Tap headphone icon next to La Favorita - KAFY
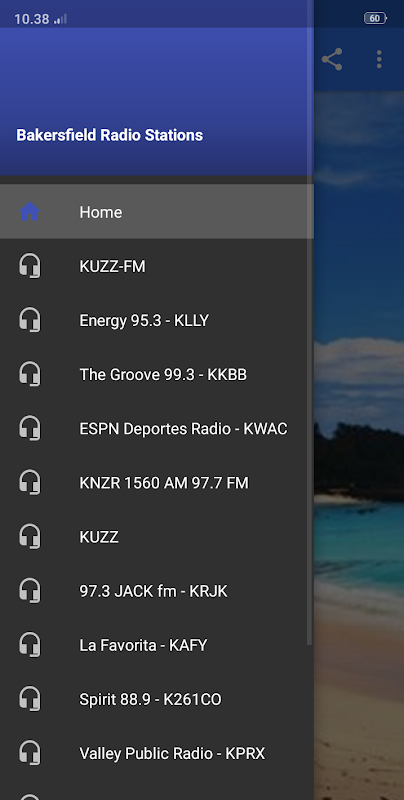Screen dimensions: 404x800 pyautogui.click(x=30, y=644)
